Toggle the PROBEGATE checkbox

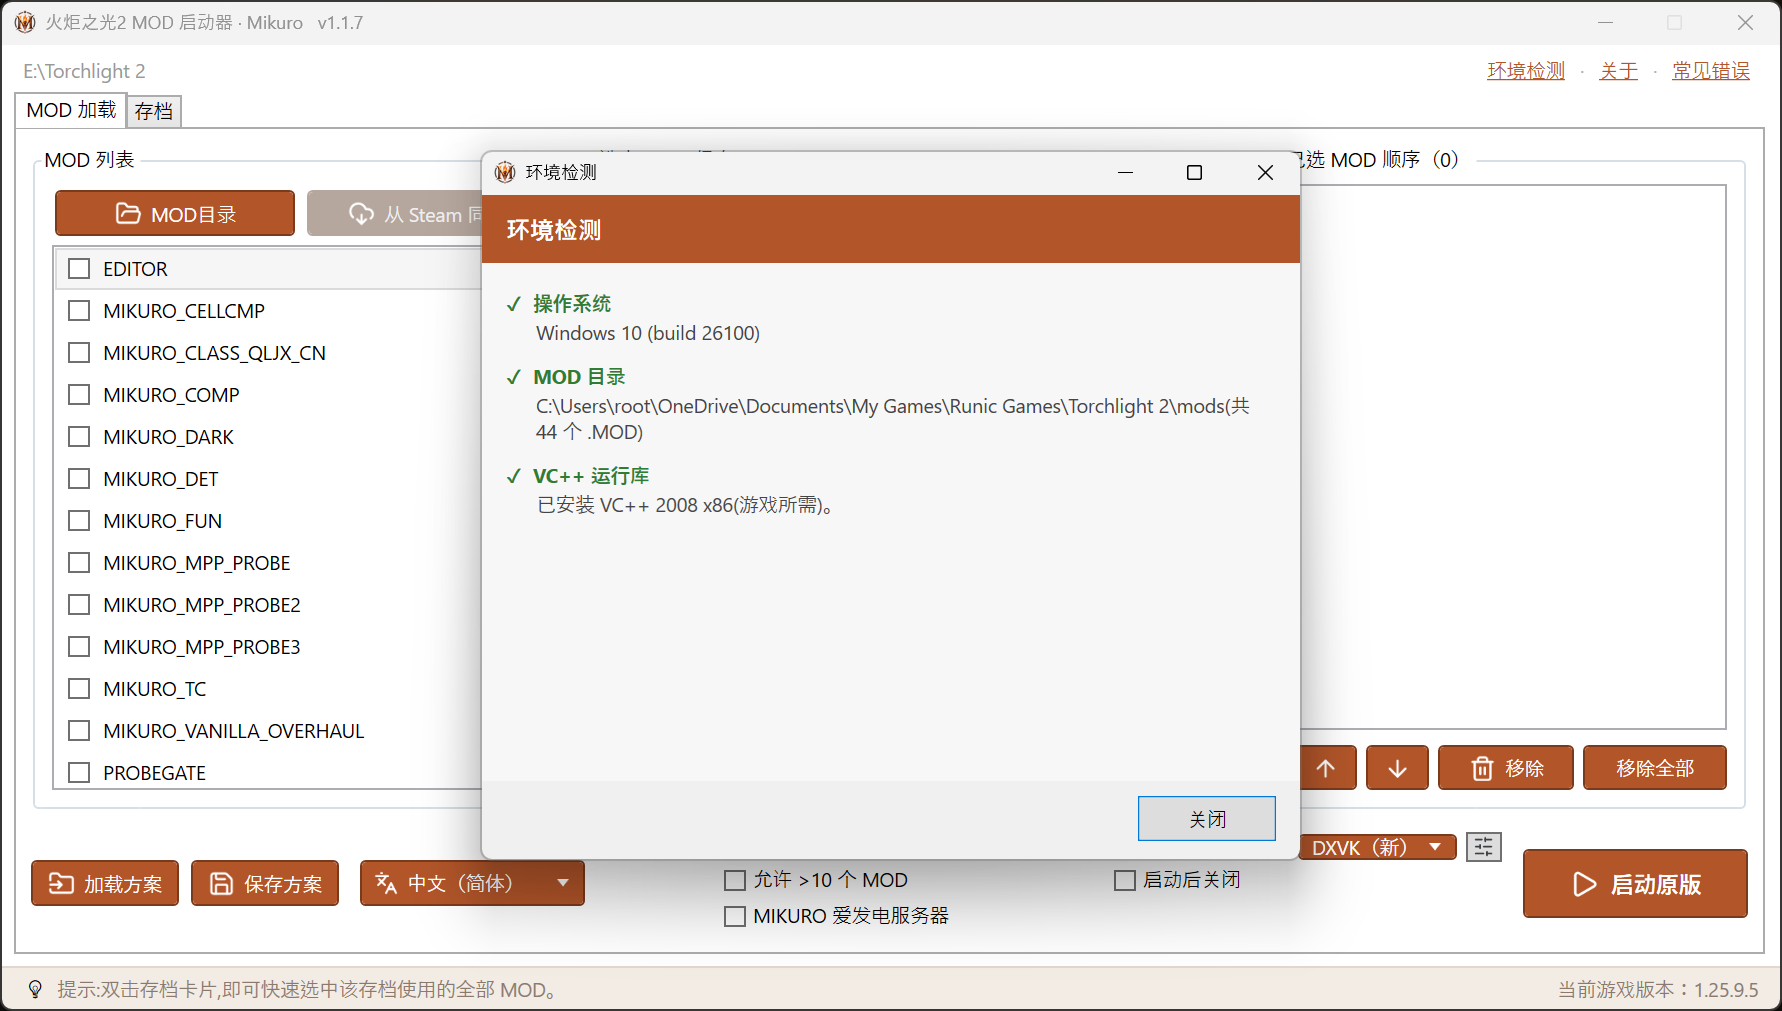[79, 773]
